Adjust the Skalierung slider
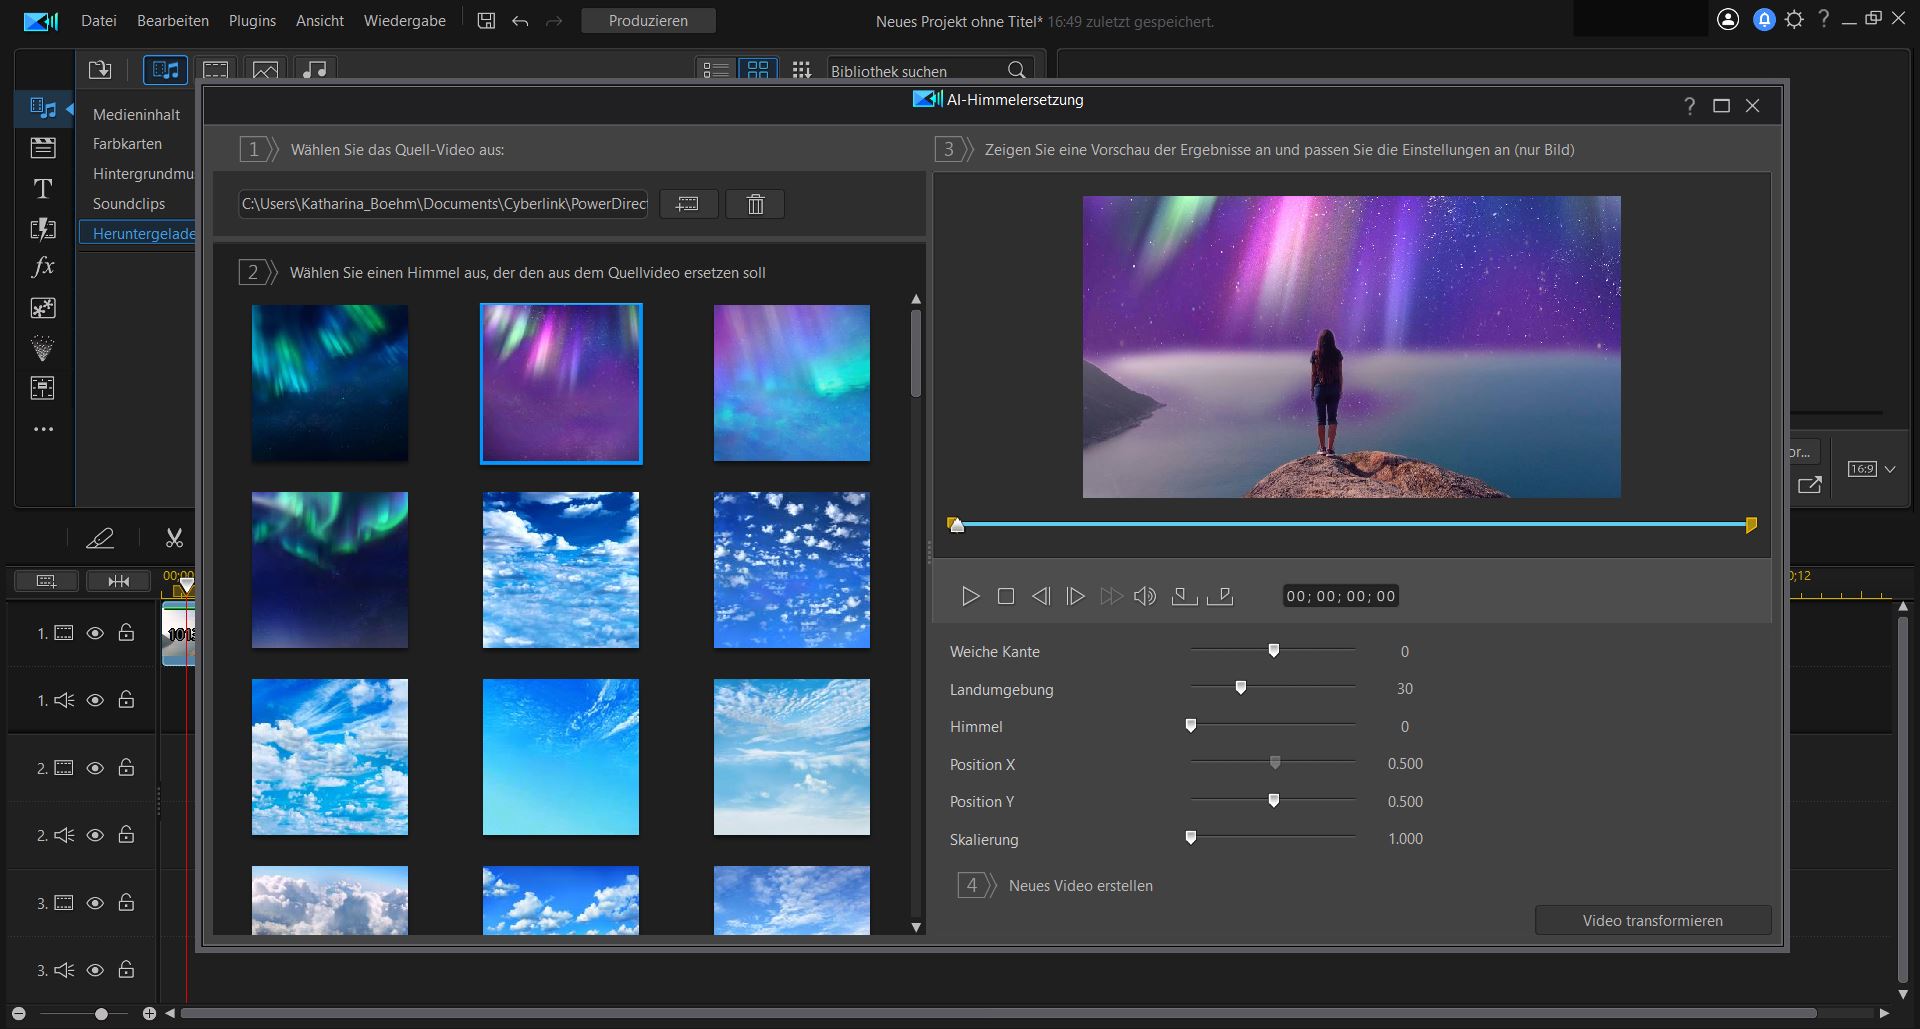 click(x=1191, y=838)
